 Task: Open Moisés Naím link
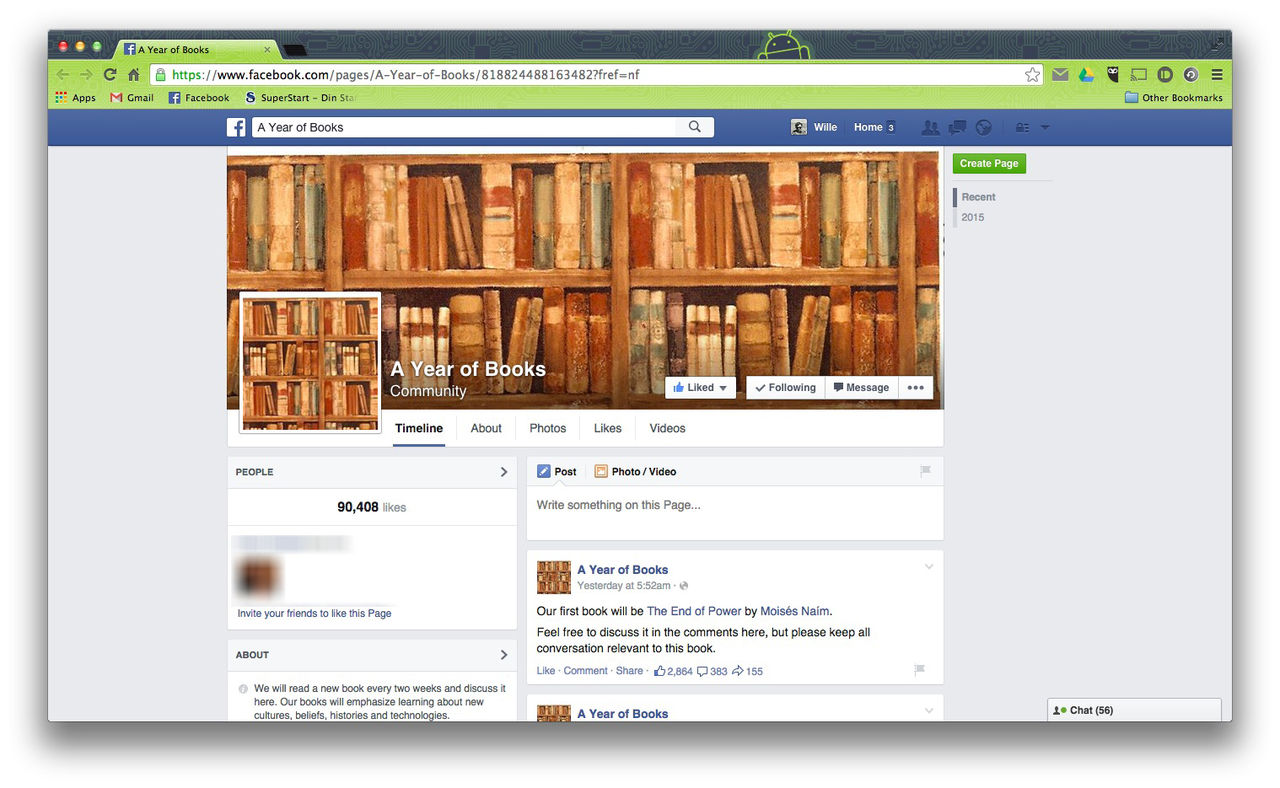pyautogui.click(x=795, y=611)
